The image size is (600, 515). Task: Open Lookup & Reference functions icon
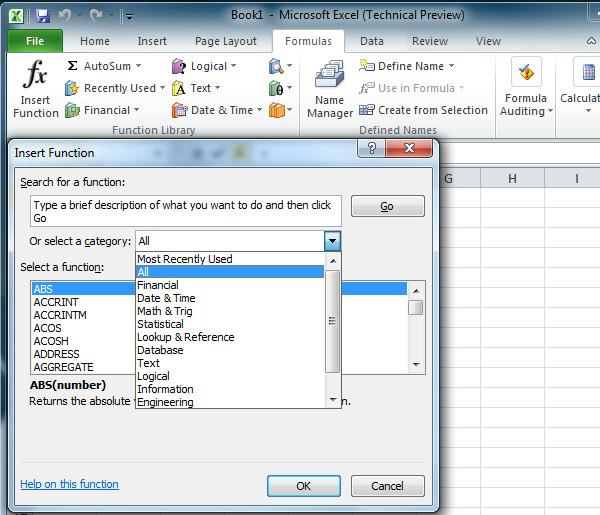pyautogui.click(x=276, y=66)
